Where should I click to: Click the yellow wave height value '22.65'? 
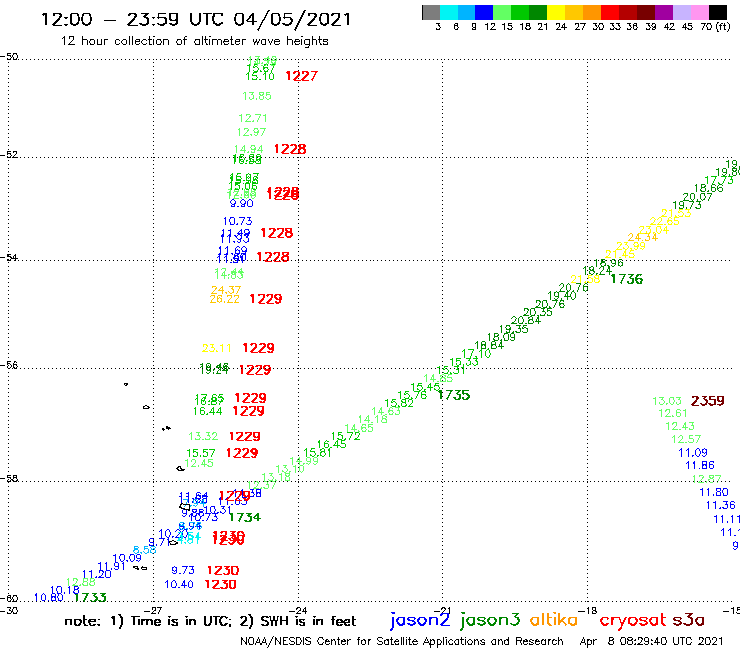664,221
